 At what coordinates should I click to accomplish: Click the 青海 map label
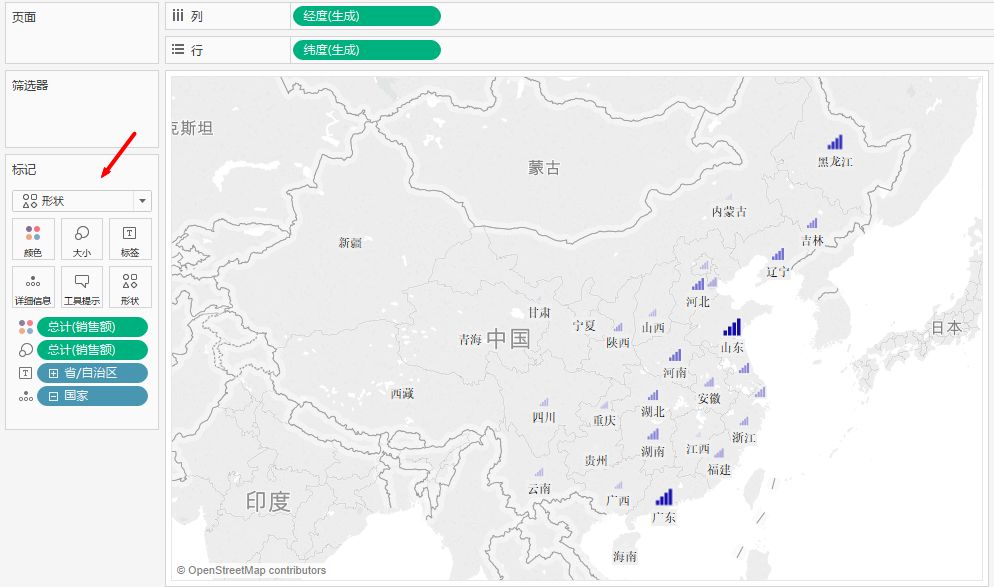(470, 340)
